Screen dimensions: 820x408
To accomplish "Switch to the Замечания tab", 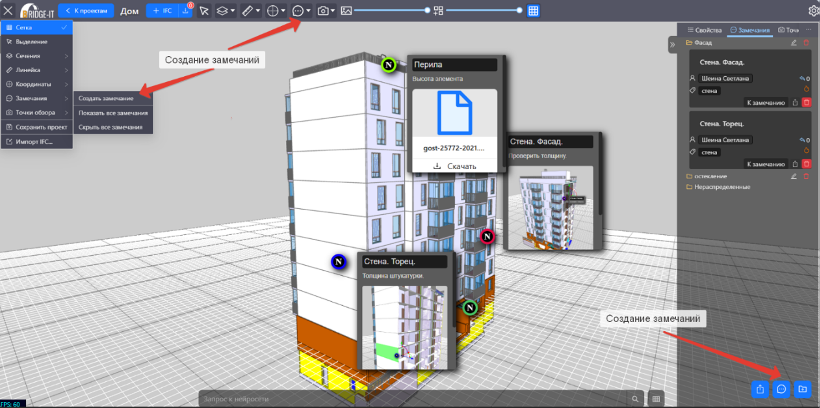I will point(750,30).
